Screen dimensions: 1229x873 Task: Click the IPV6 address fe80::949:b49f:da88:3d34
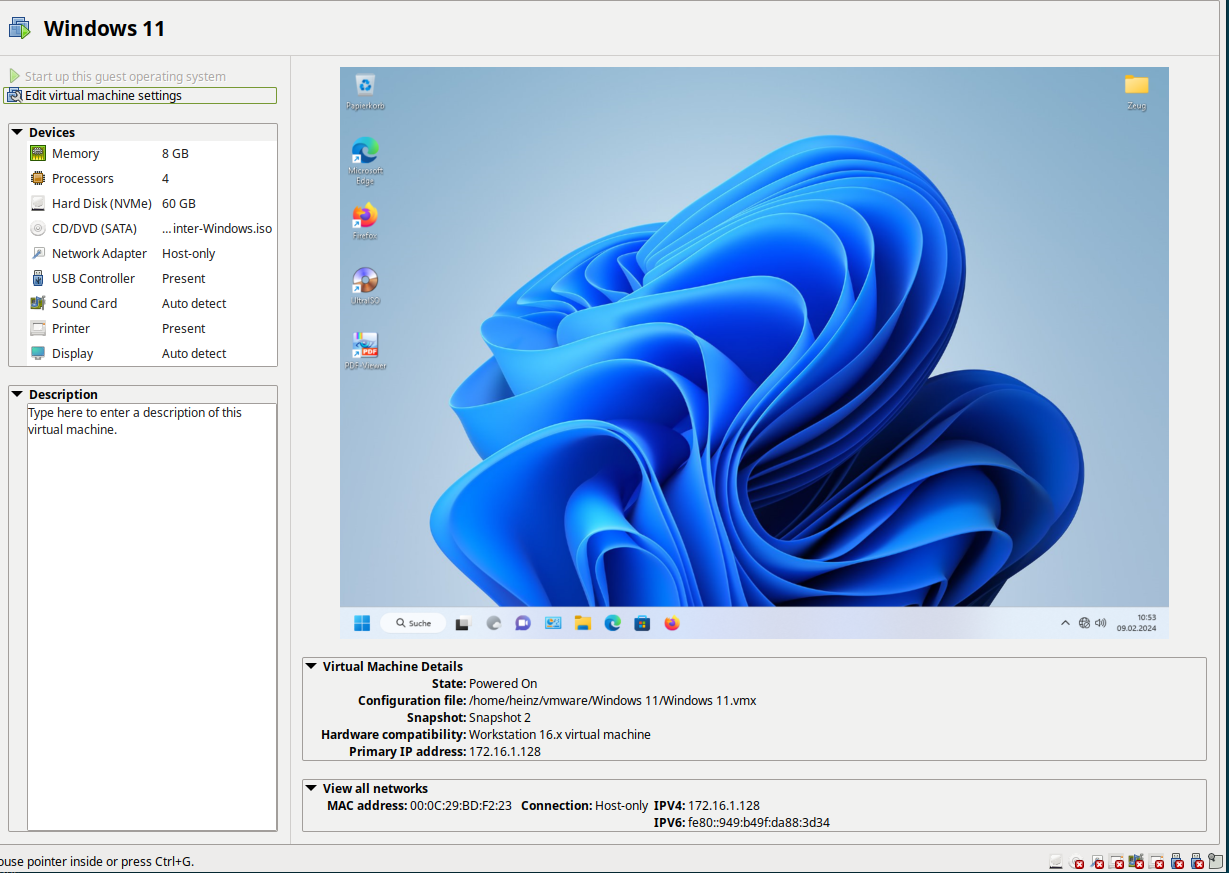click(x=759, y=823)
